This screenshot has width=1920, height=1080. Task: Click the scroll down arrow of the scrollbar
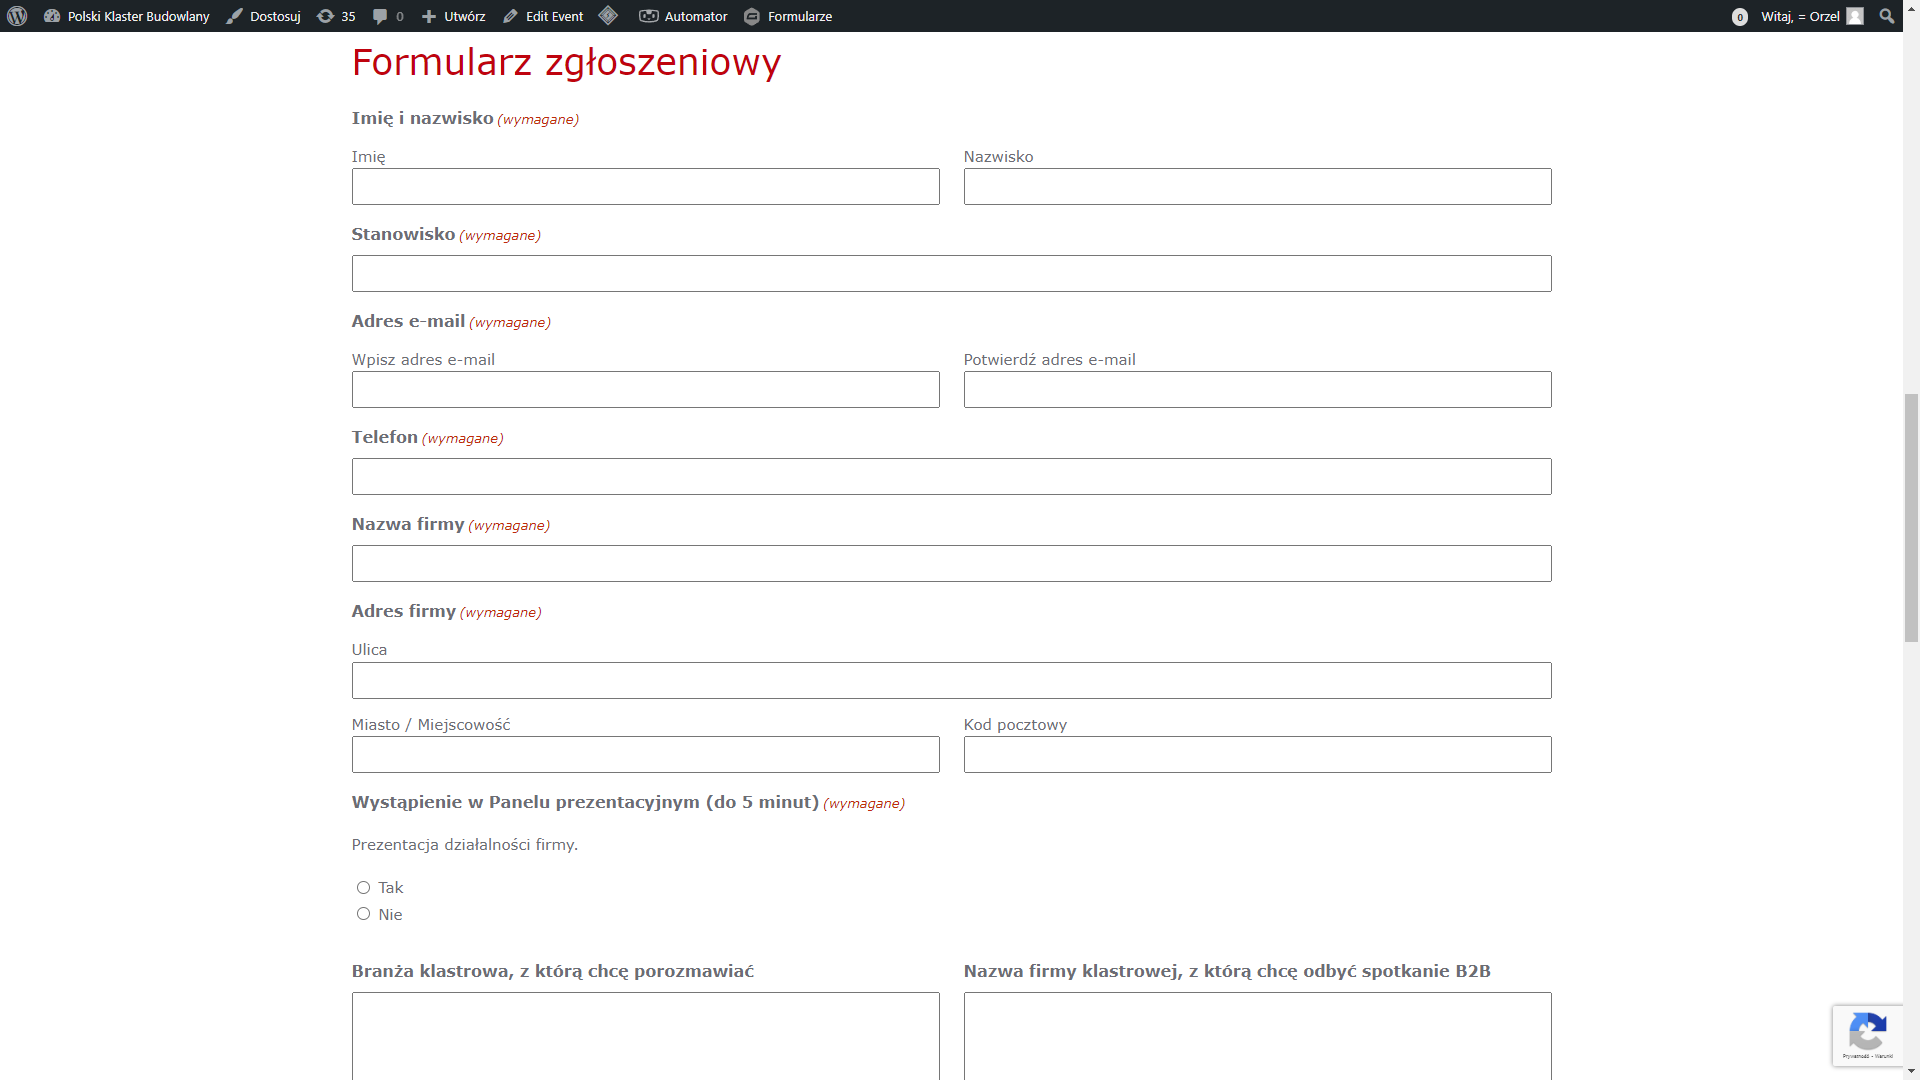pos(1911,1072)
